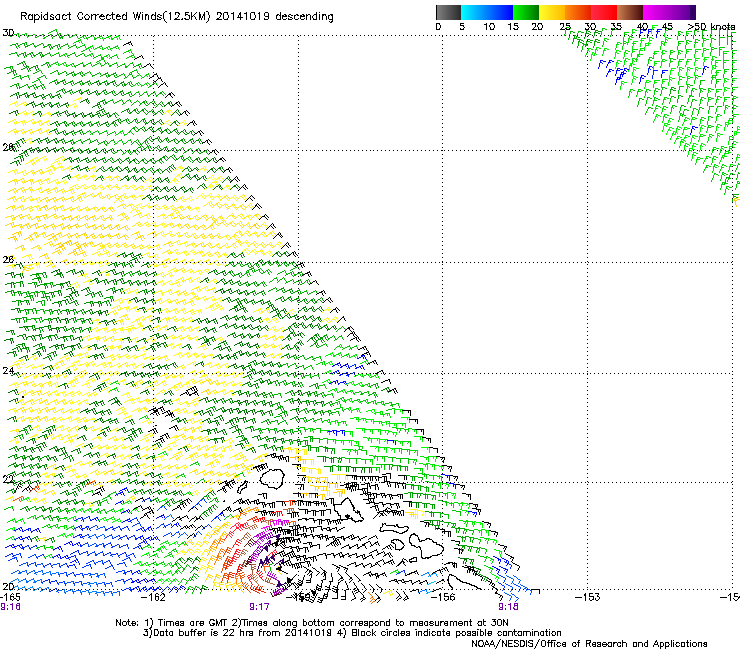This screenshot has width=740, height=650.
Task: Click the magenta 40-45 knots legend segment
Action: (656, 12)
